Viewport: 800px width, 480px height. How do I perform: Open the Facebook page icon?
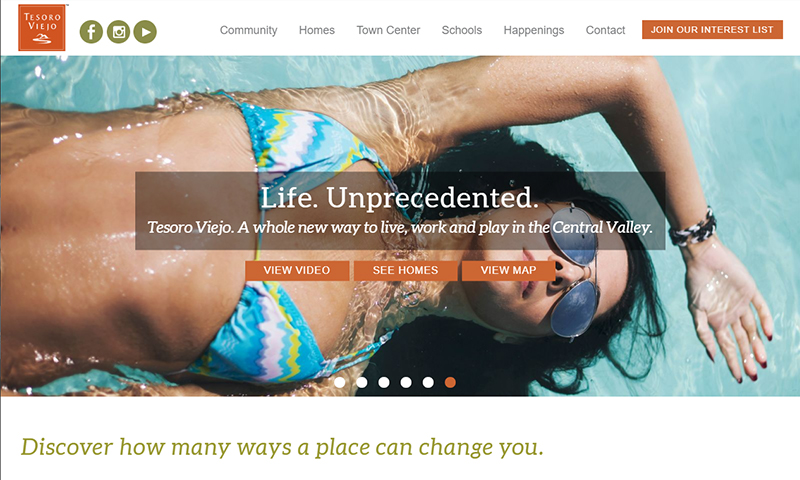91,32
